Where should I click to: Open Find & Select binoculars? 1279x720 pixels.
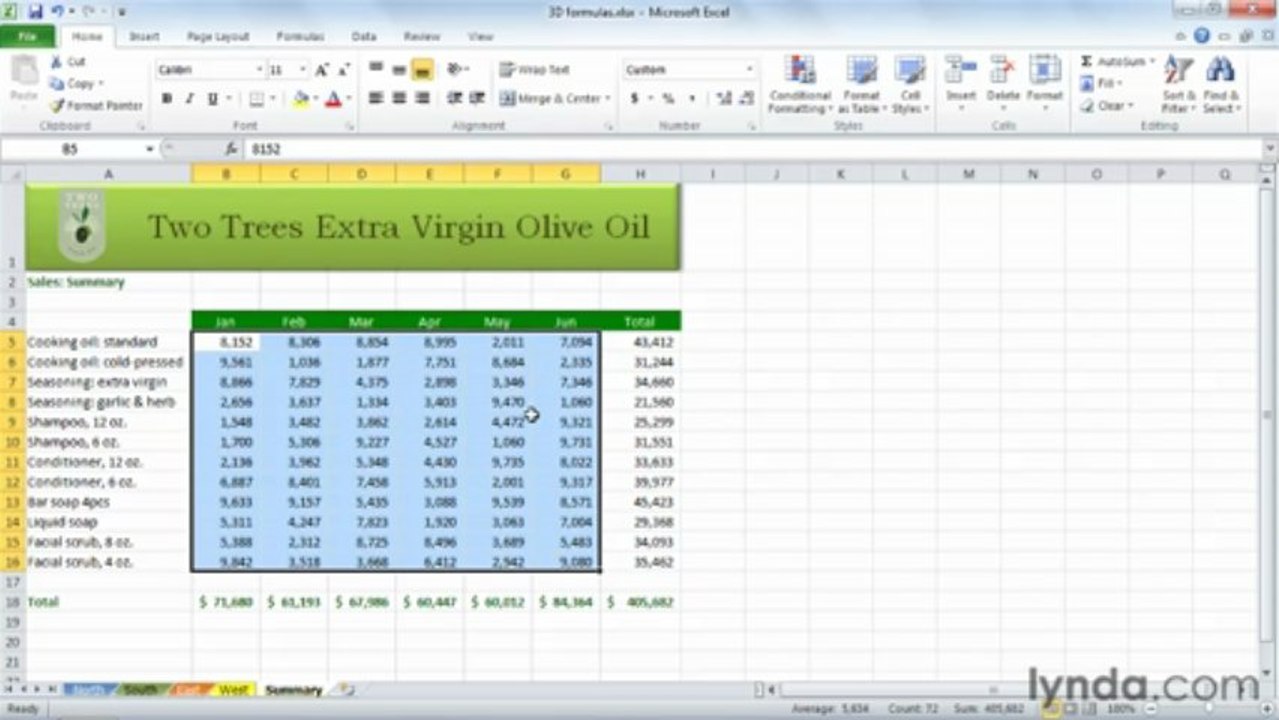pos(1220,84)
